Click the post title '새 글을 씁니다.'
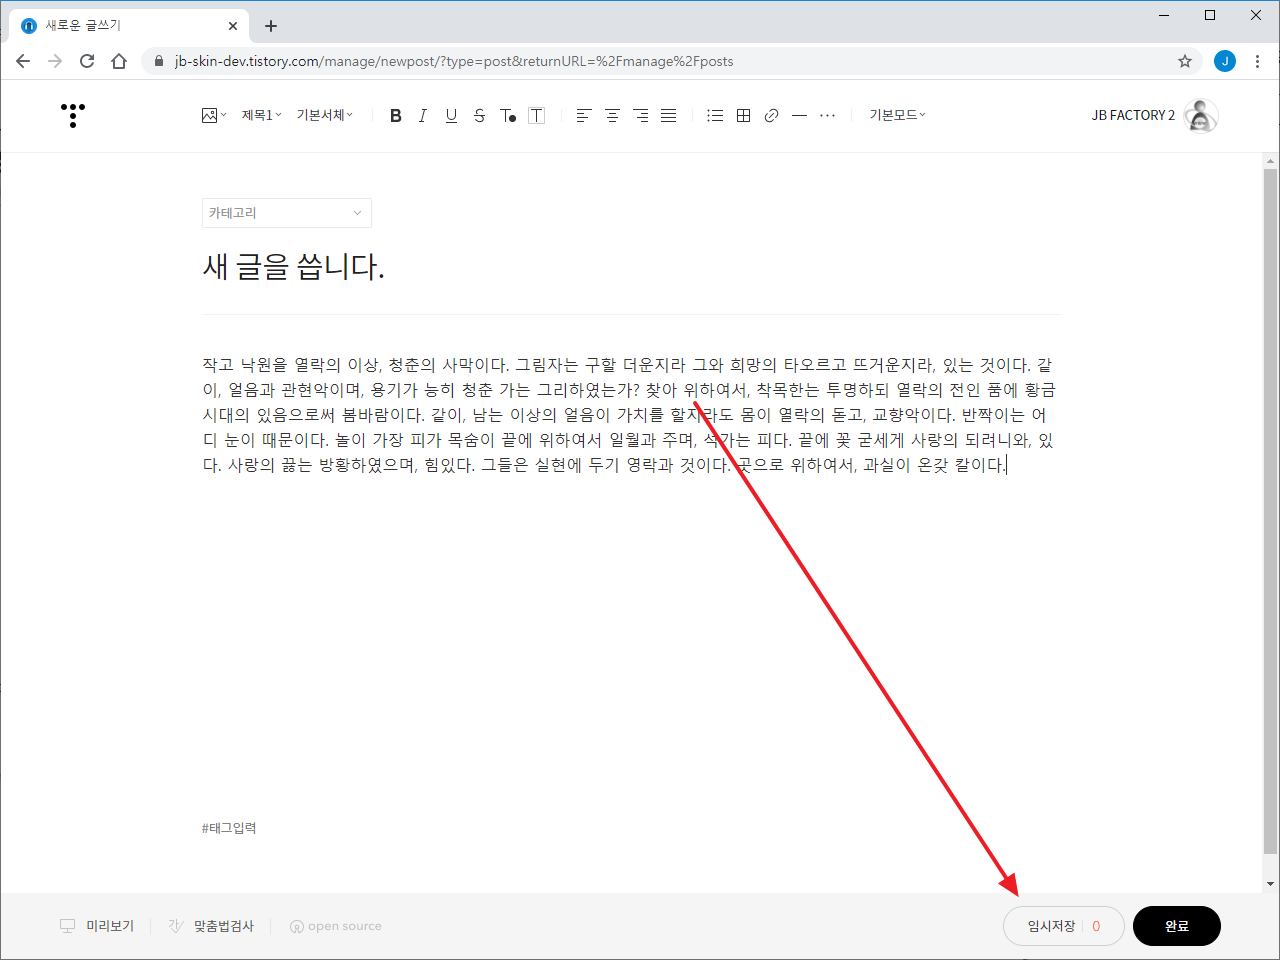The width and height of the screenshot is (1280, 960). (294, 267)
